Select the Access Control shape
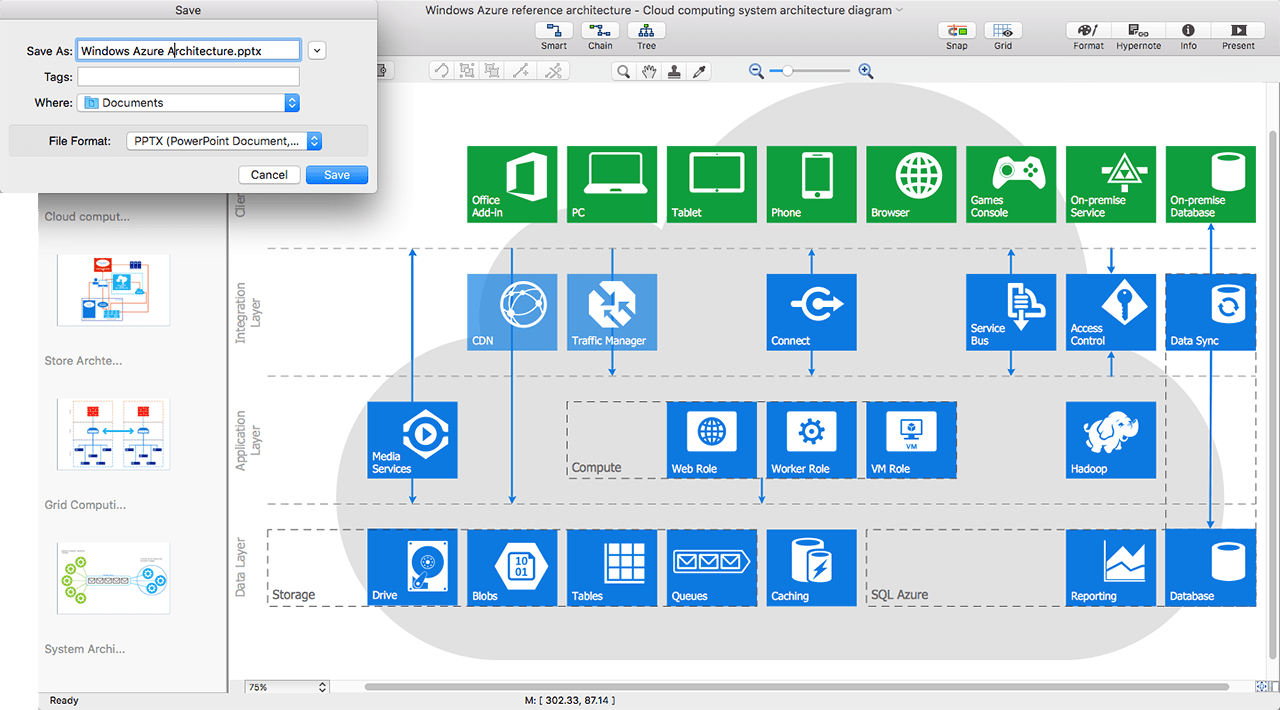Screen dimensions: 1280x710 tap(1111, 312)
